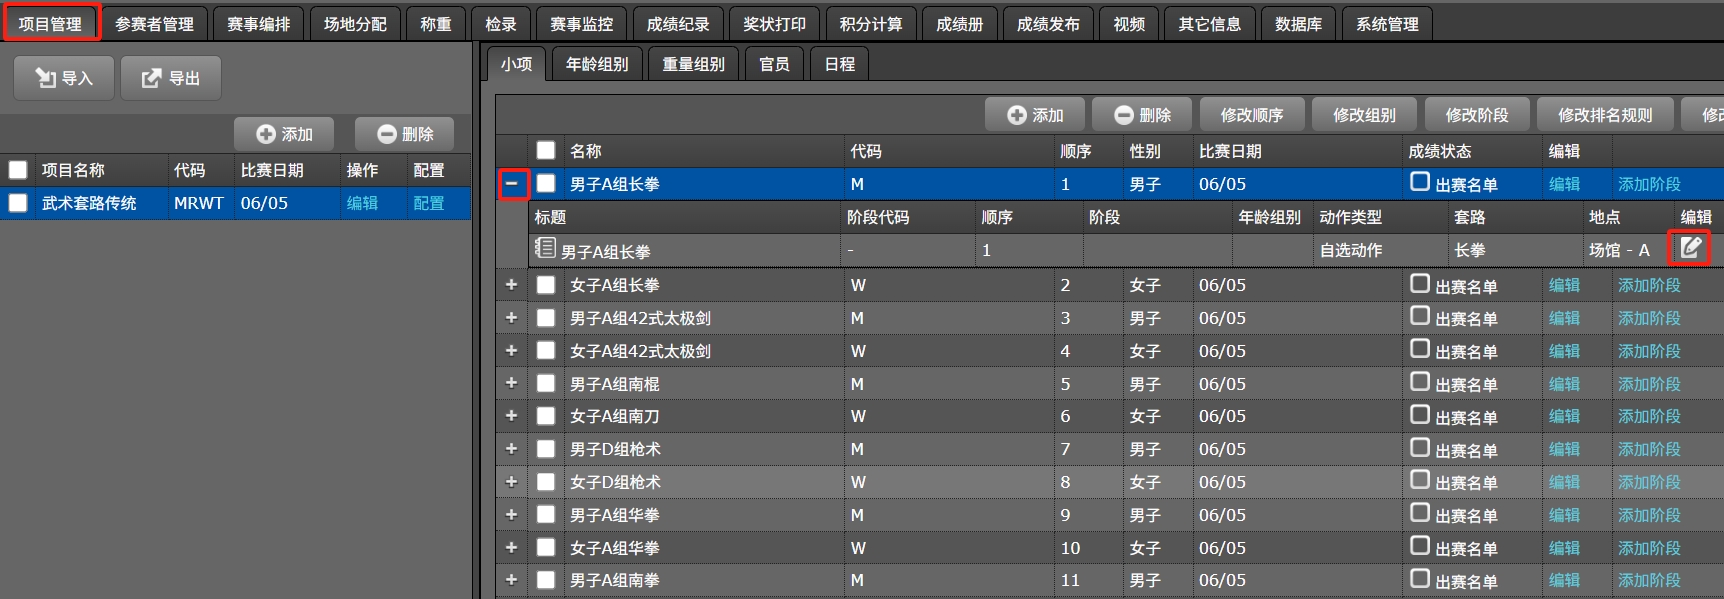
Task: Open the 积分计算 tab
Action: click(x=871, y=24)
